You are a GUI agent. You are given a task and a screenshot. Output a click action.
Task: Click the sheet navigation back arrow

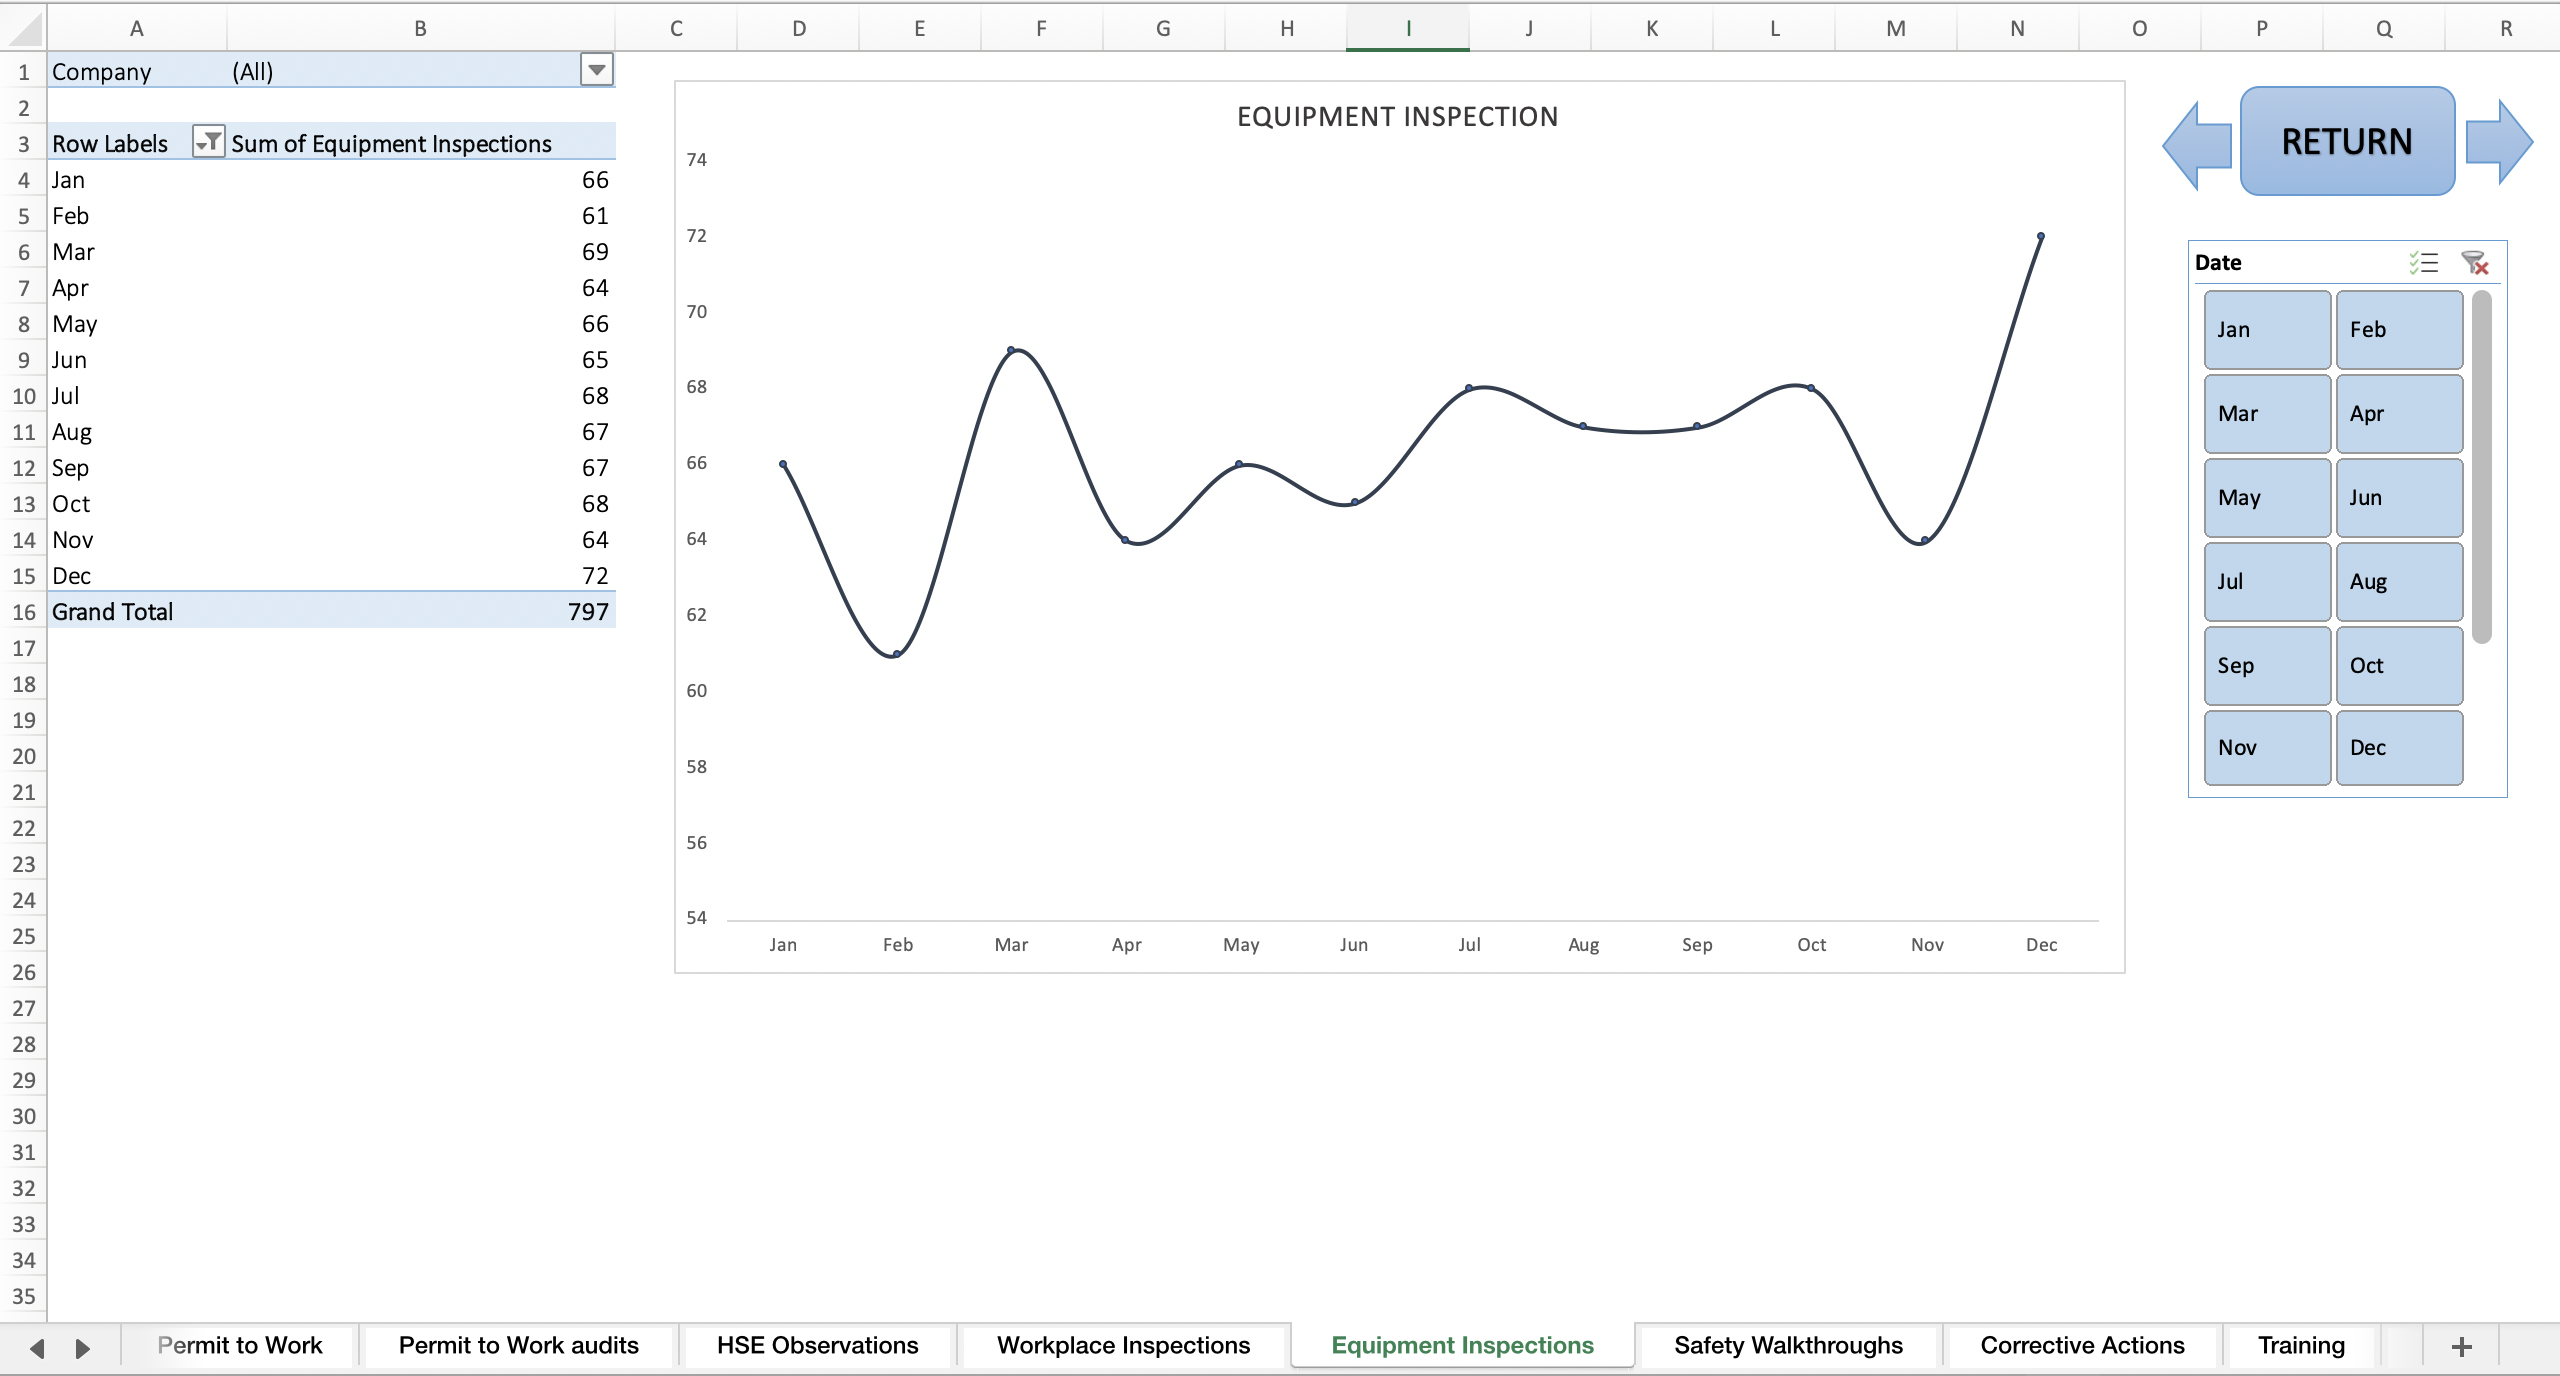[36, 1346]
